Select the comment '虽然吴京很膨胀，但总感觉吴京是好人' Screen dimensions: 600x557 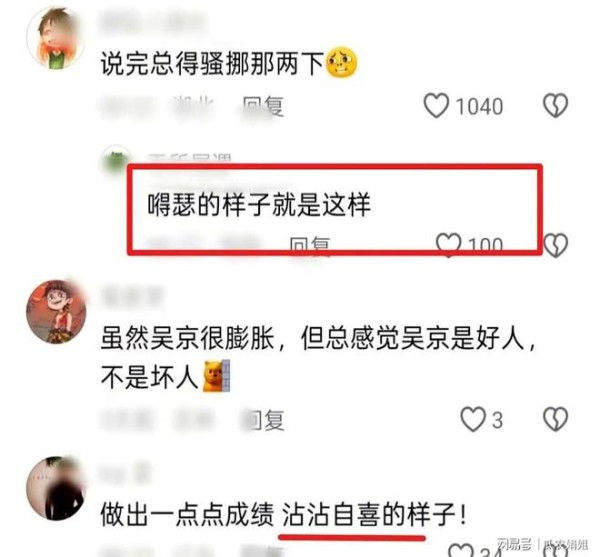point(318,358)
